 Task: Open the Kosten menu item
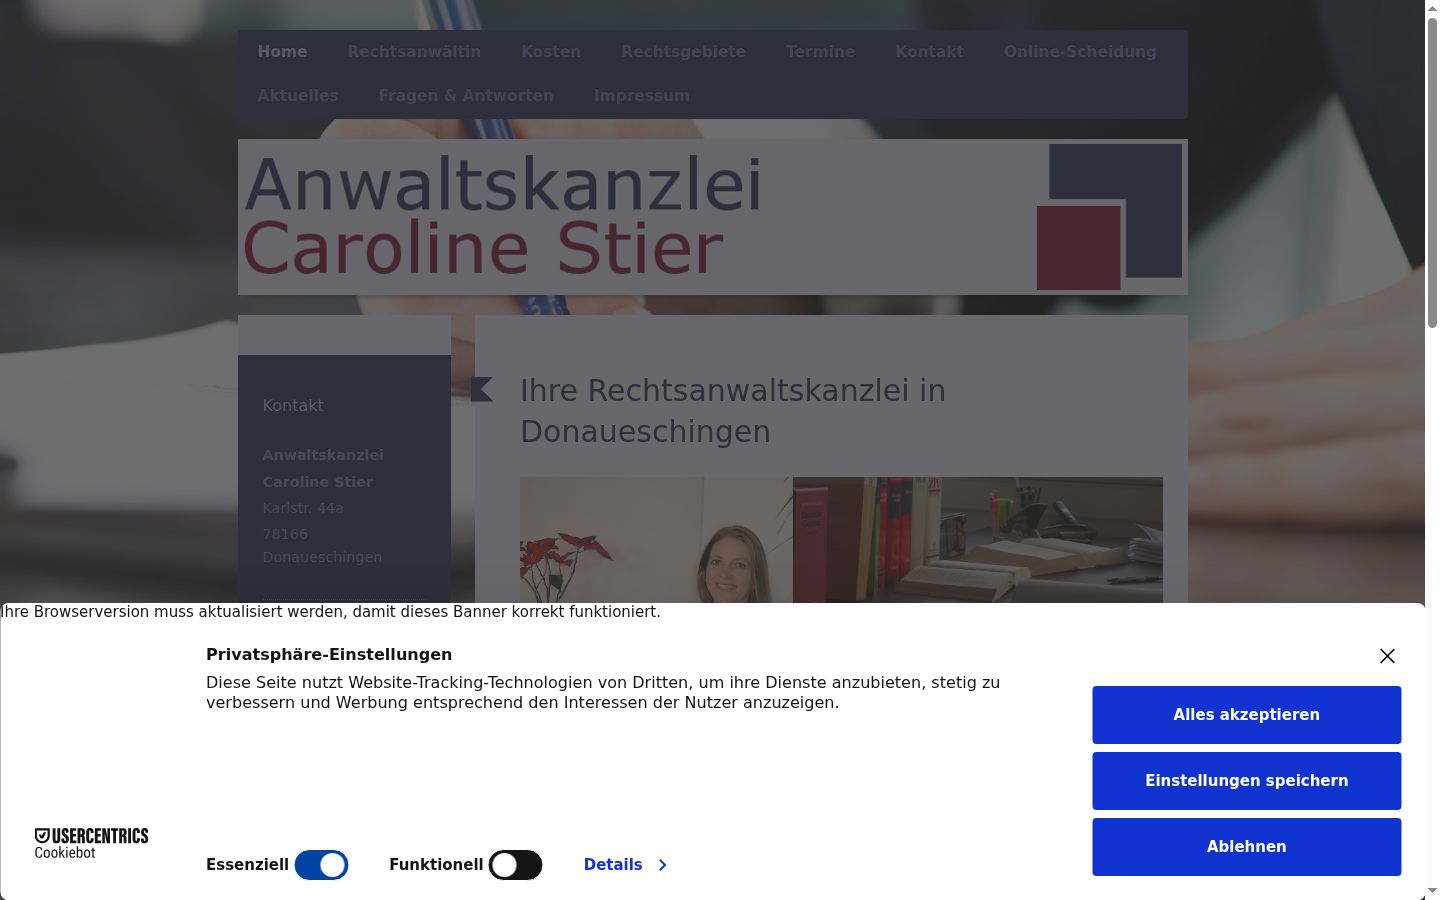(x=551, y=52)
